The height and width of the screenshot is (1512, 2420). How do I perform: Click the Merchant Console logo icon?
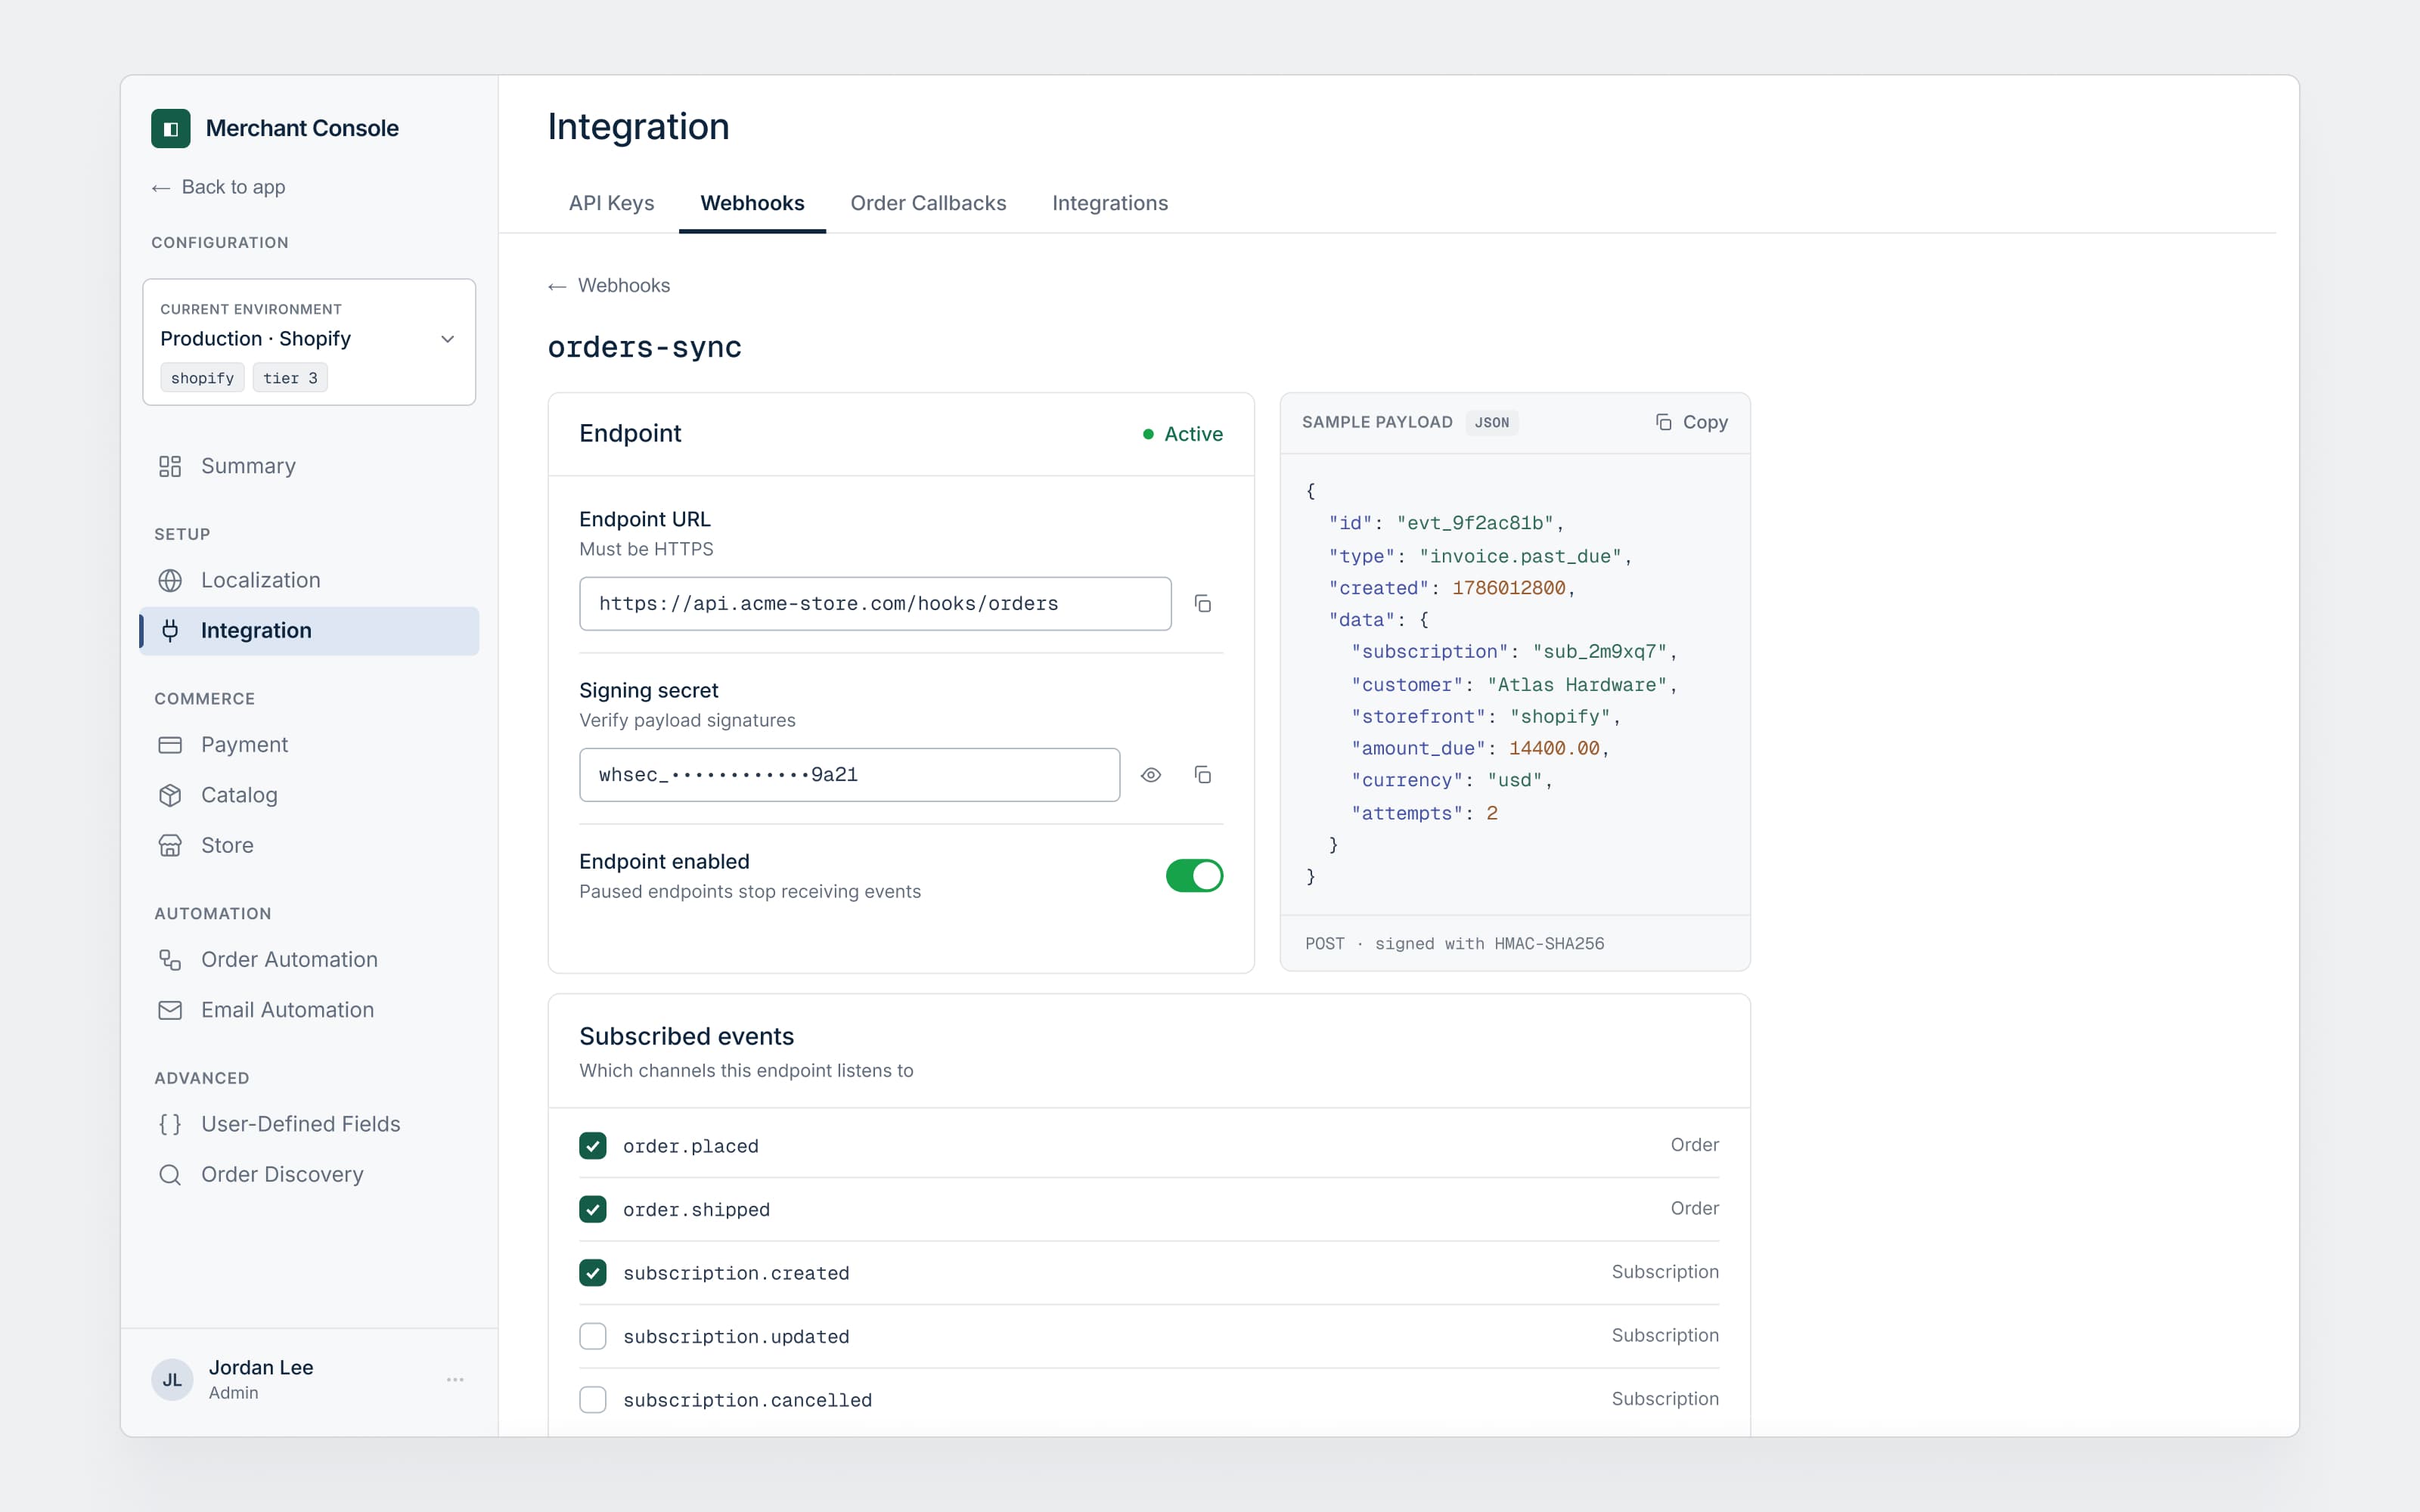click(171, 128)
